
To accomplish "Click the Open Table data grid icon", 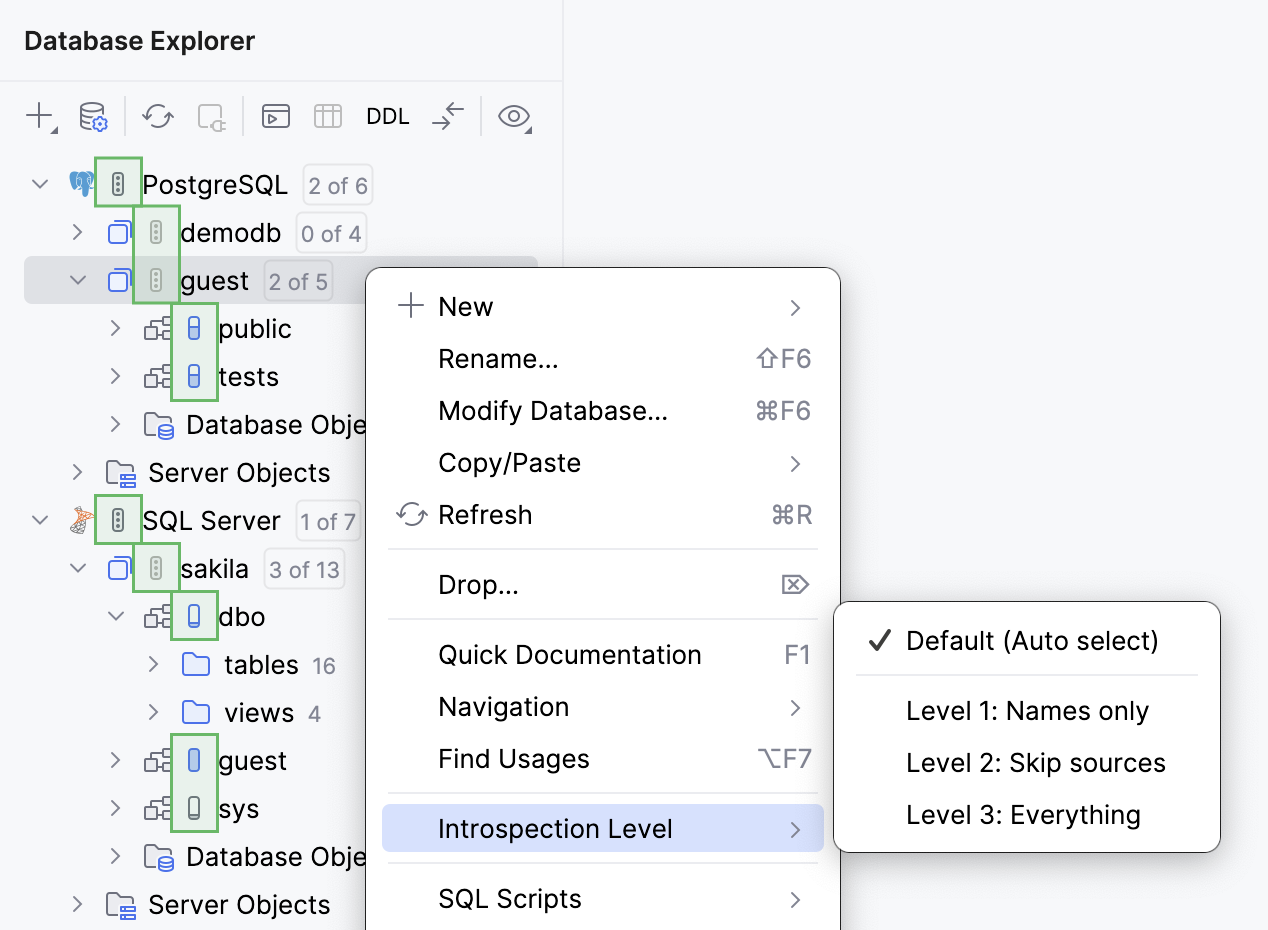I will click(x=327, y=116).
